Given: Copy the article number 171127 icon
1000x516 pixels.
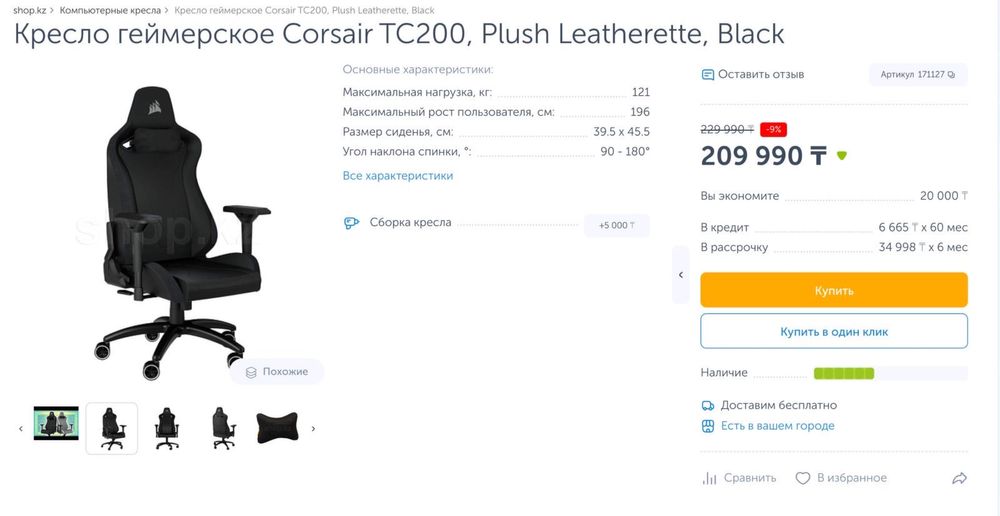Looking at the screenshot, I should click(x=951, y=75).
